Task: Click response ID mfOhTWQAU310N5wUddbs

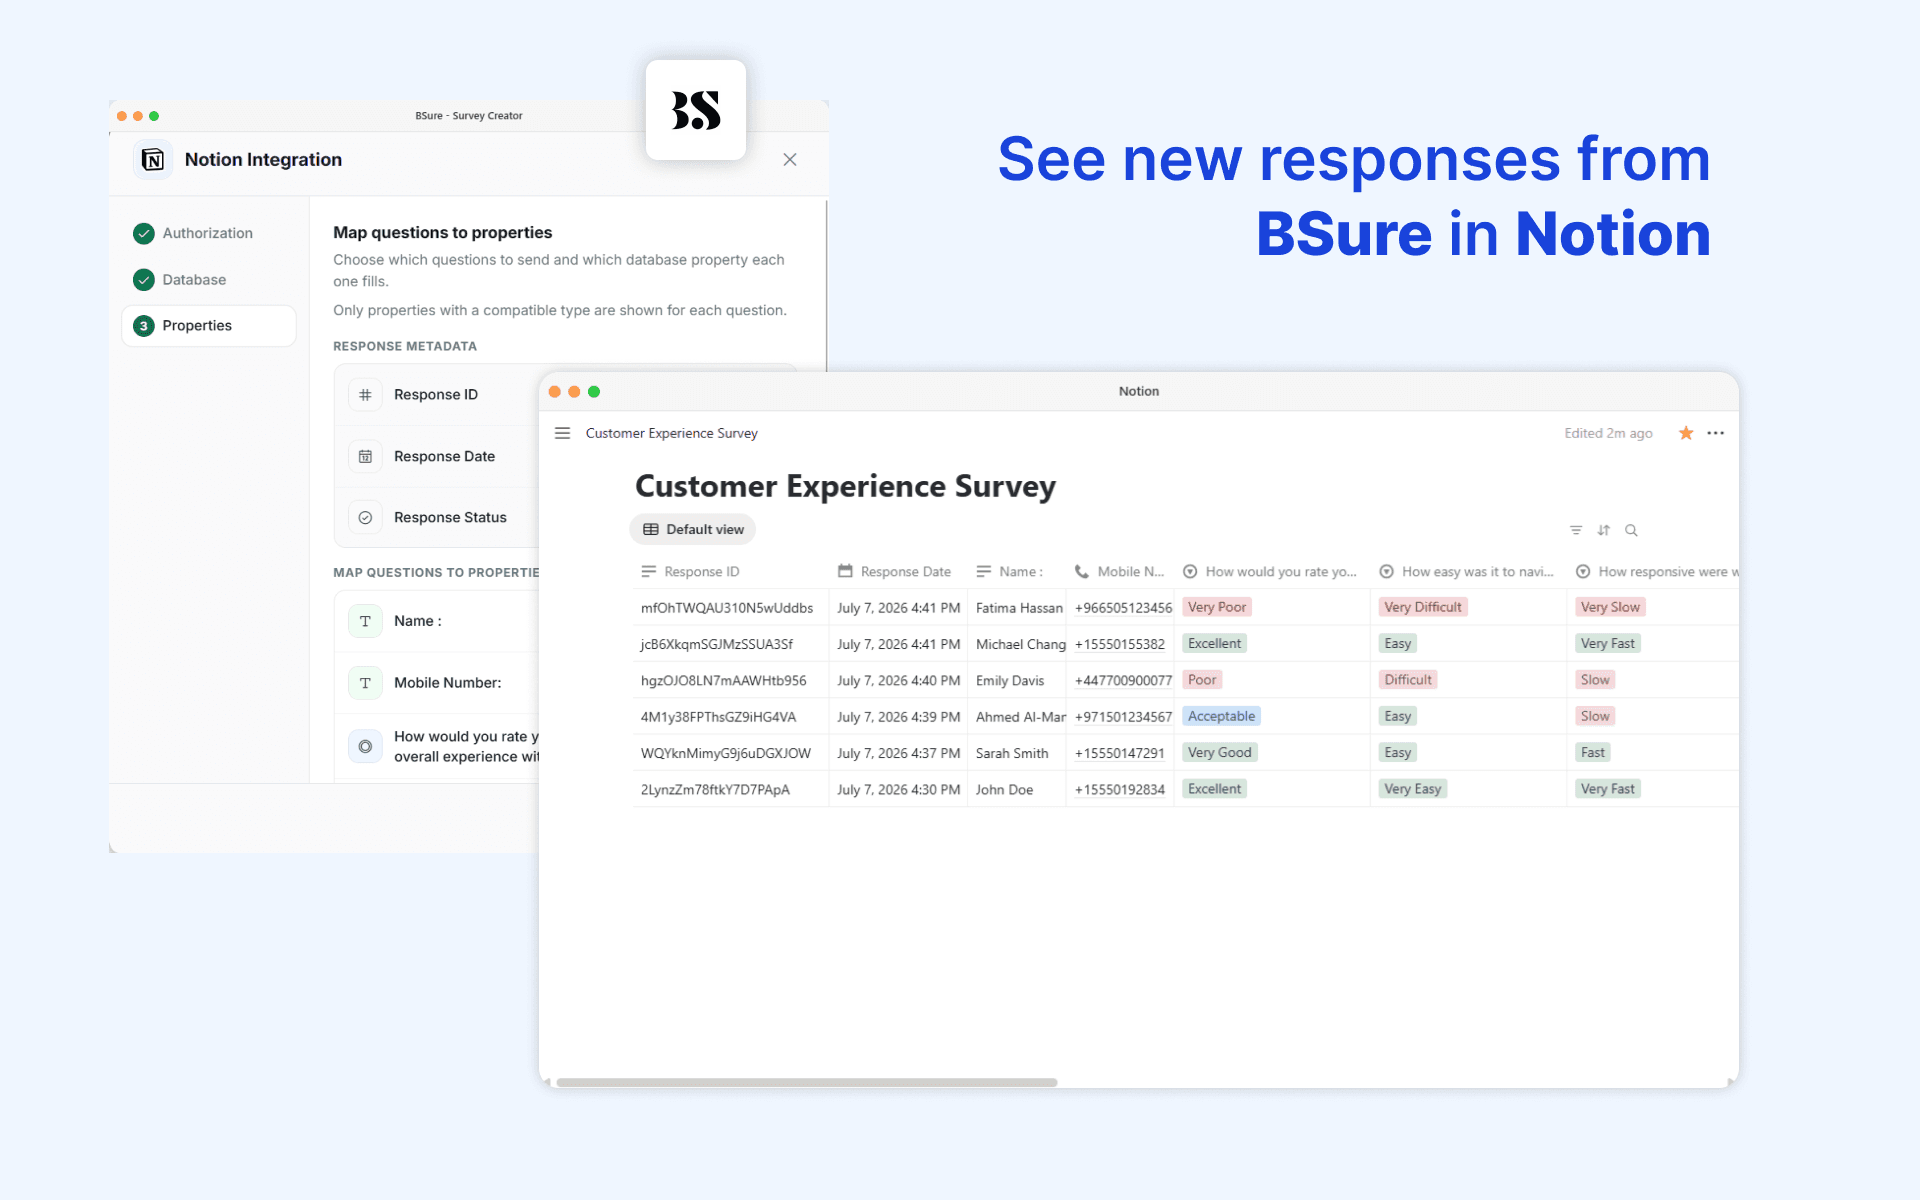Action: point(727,608)
